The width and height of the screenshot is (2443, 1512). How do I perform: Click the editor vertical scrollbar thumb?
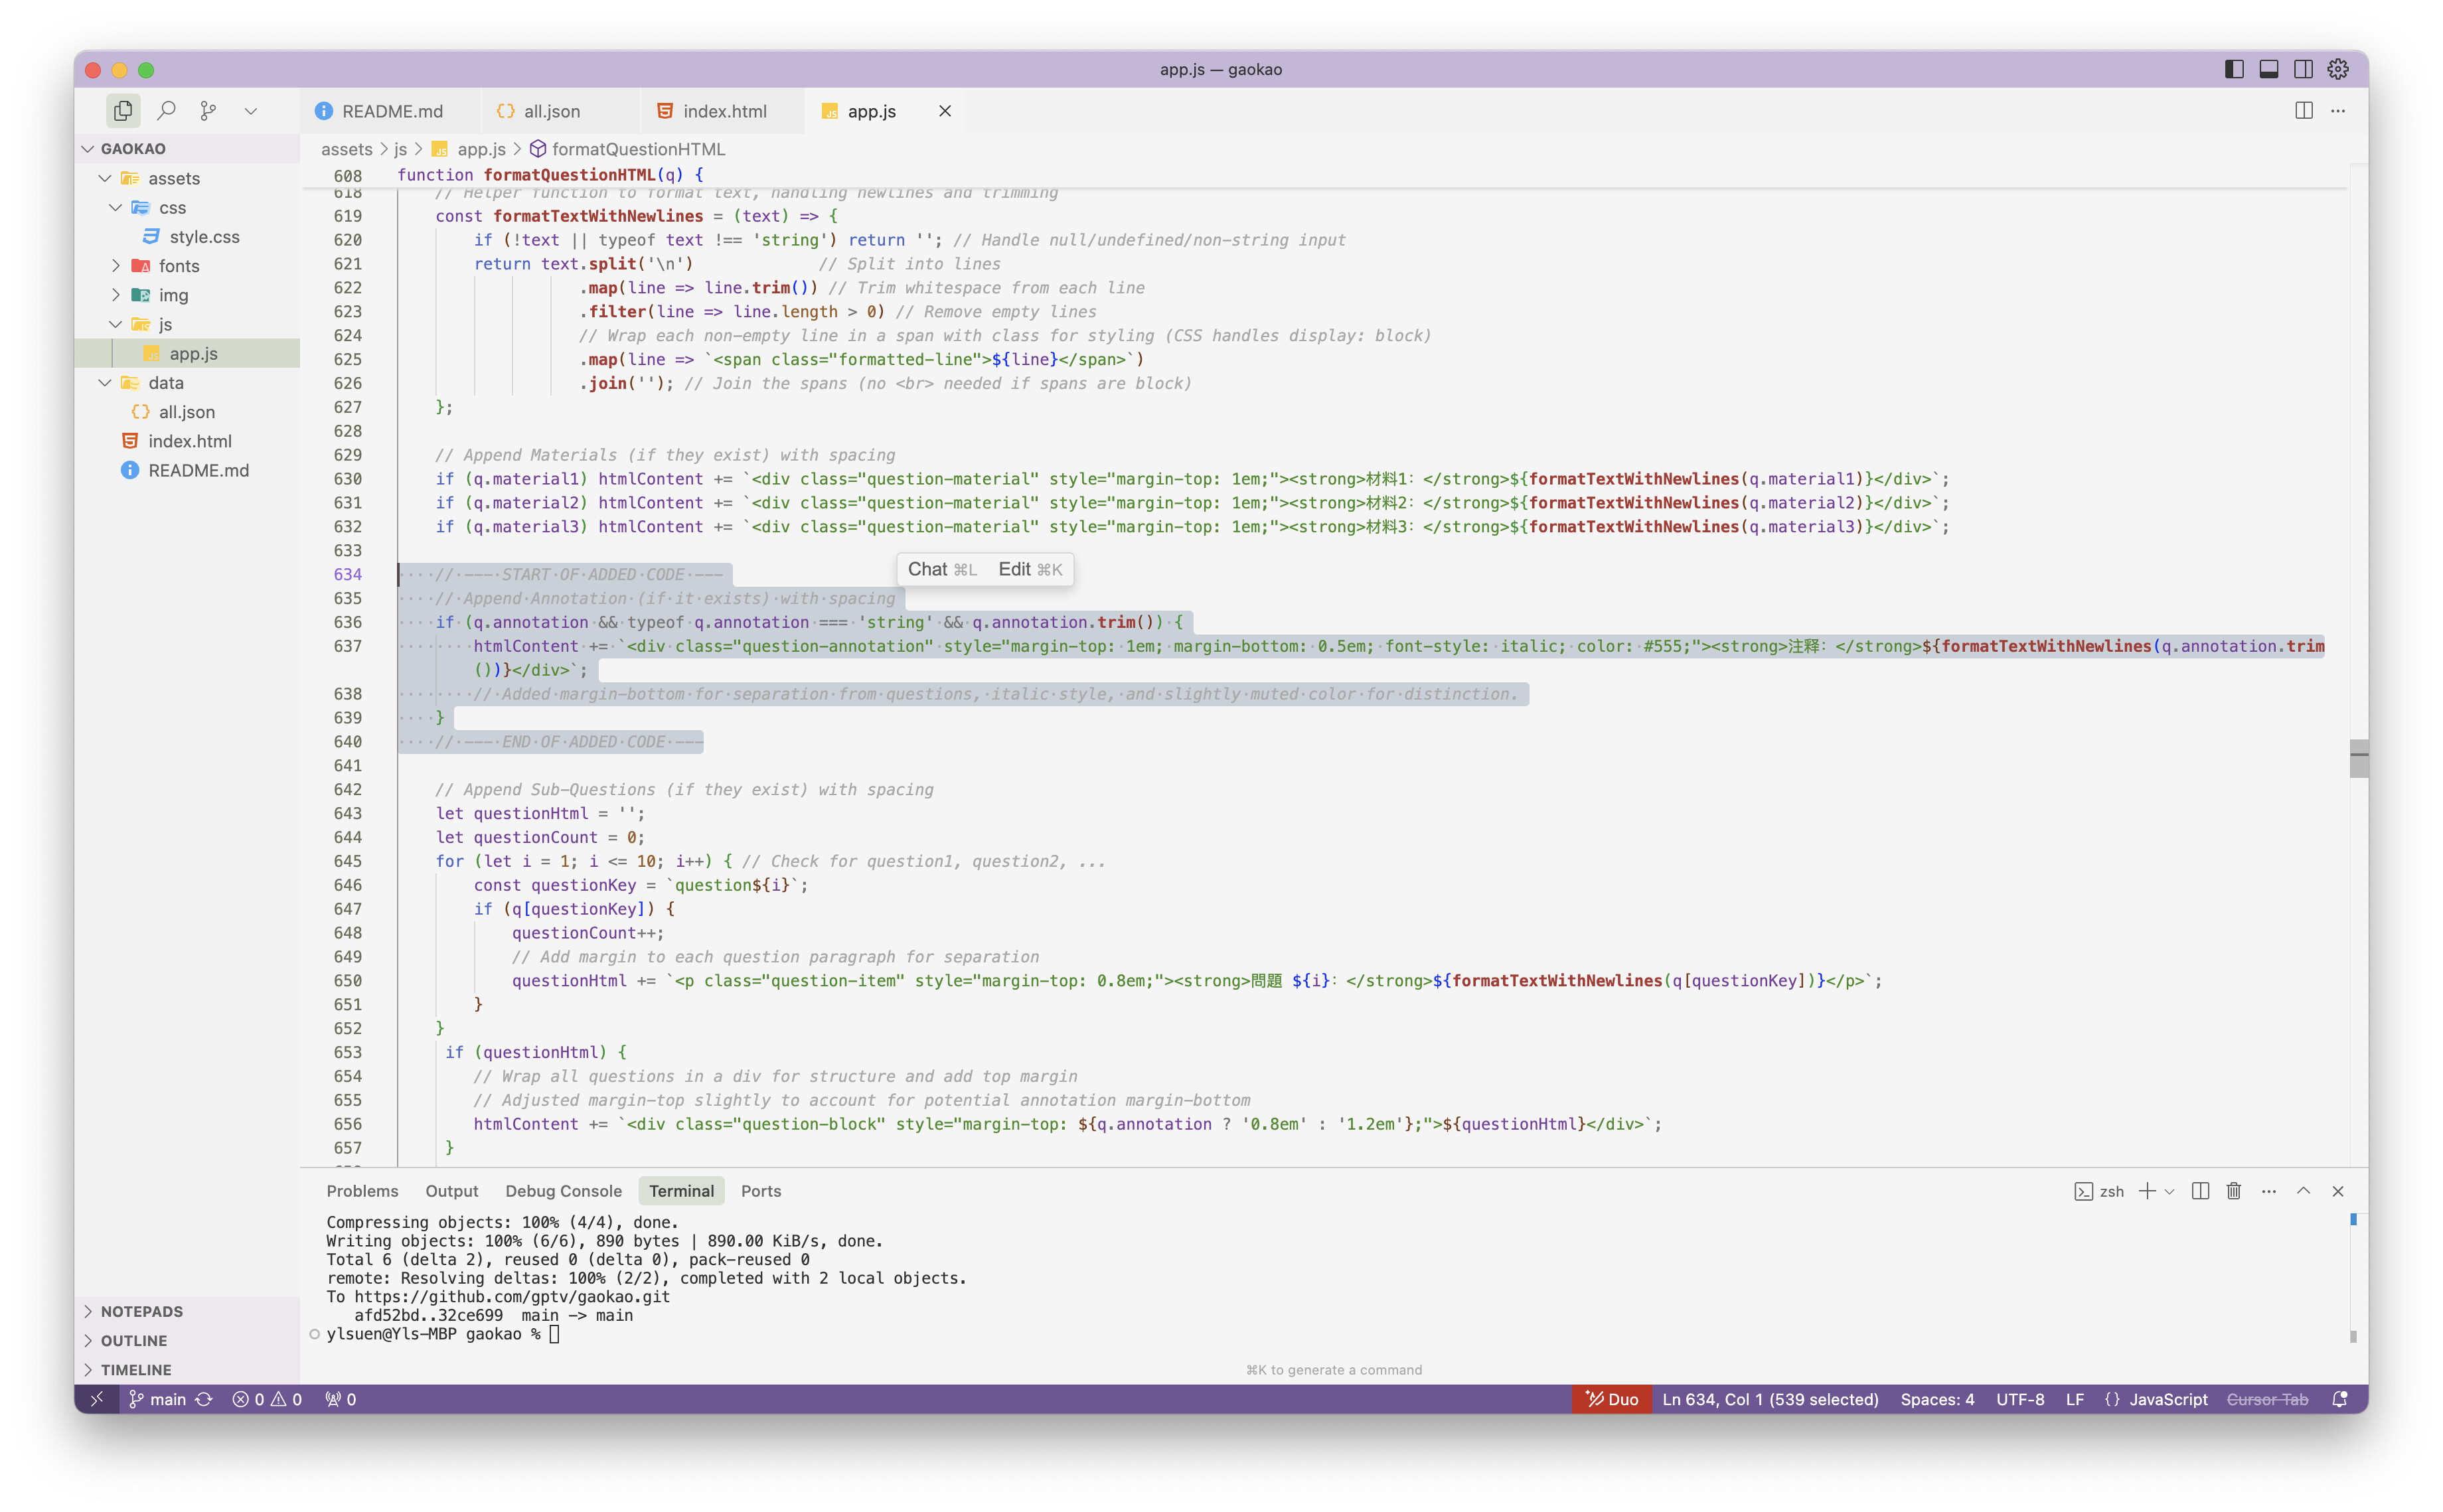2359,758
